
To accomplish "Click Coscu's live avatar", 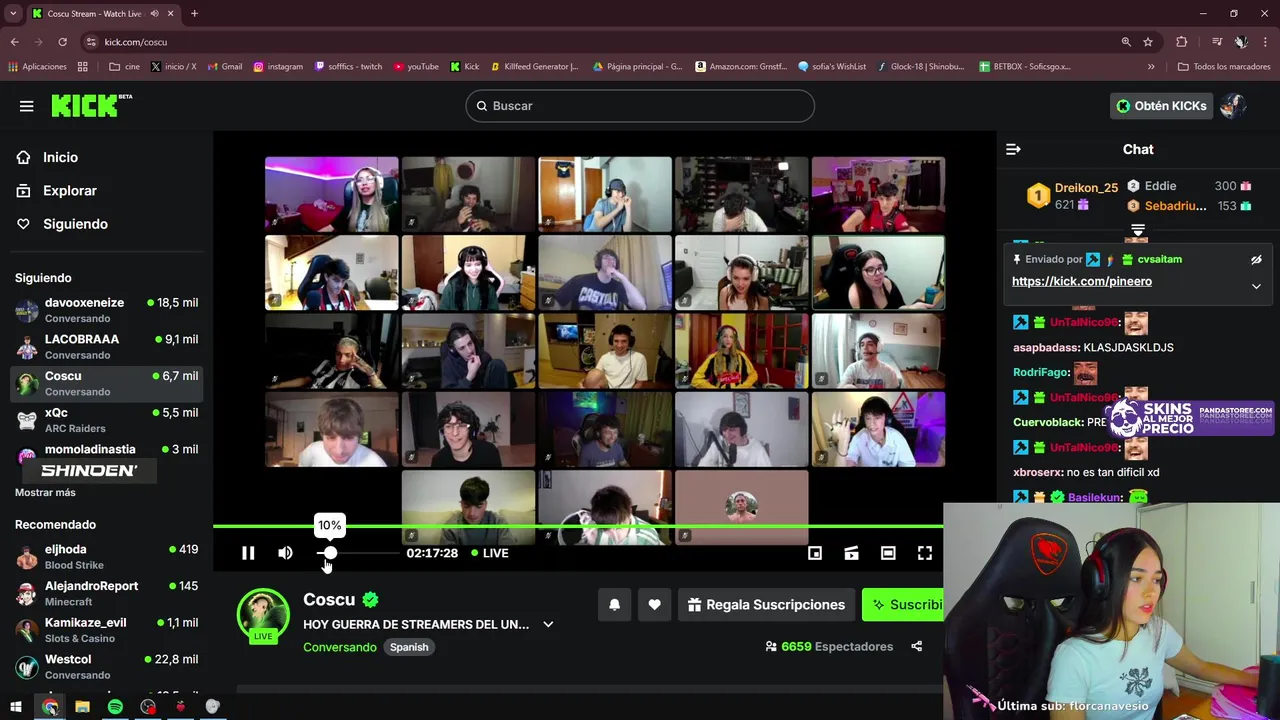I will click(x=263, y=615).
